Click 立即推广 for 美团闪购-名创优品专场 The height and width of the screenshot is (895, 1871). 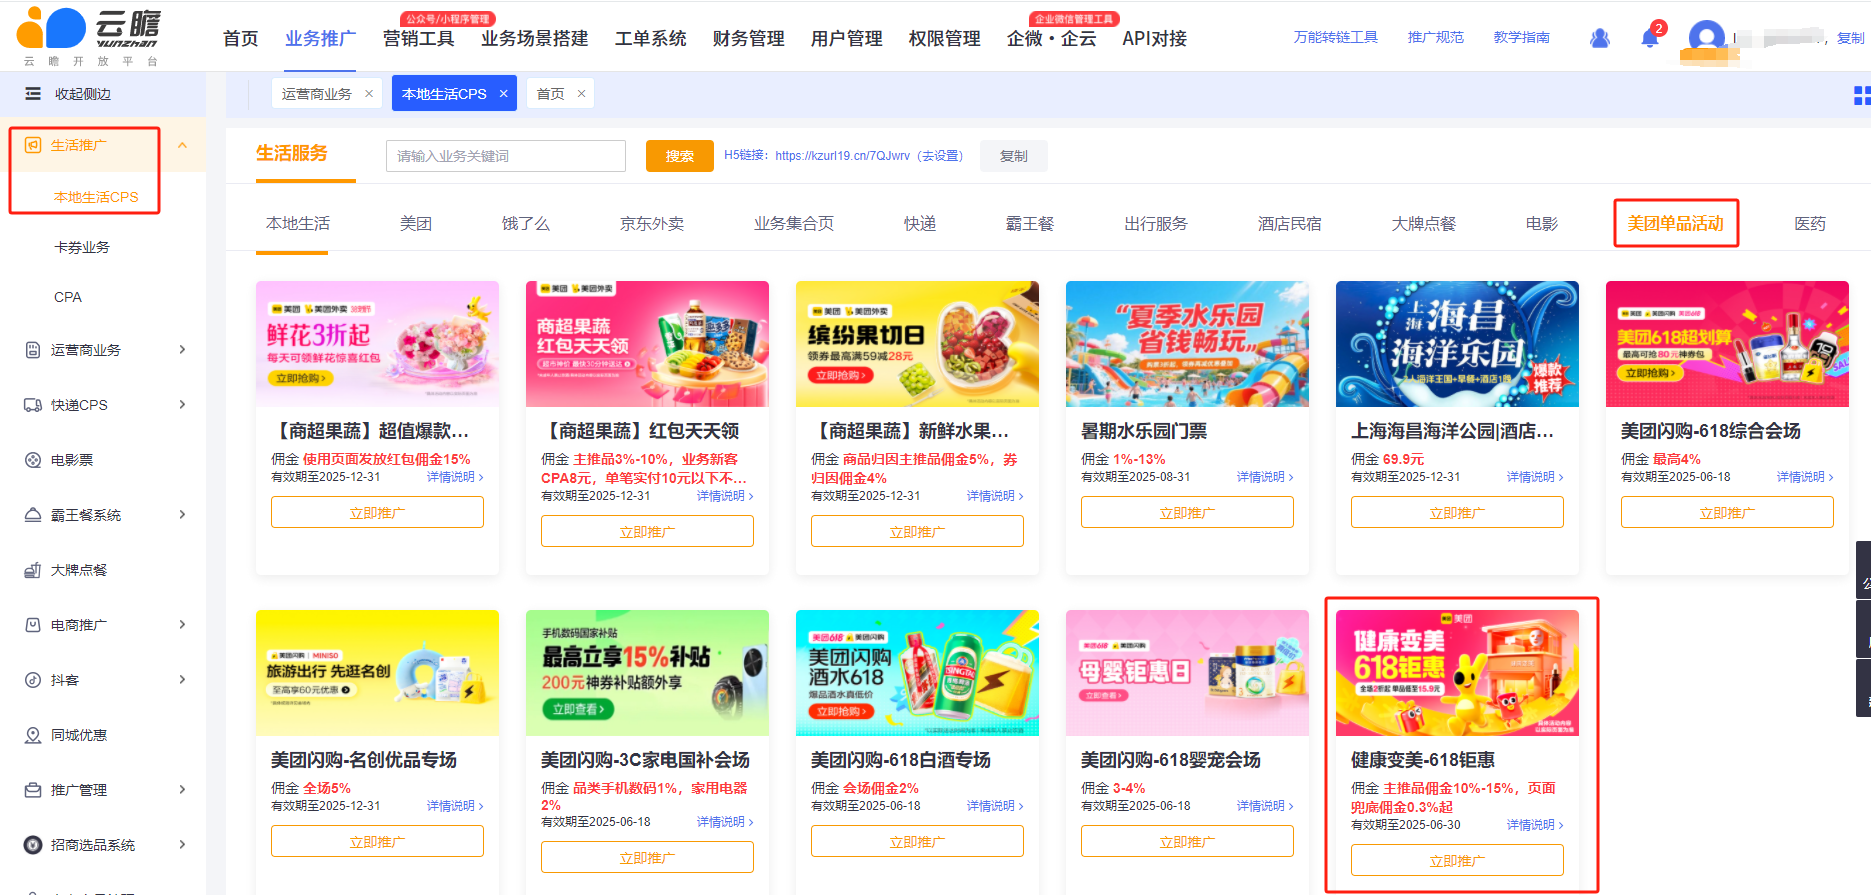377,841
